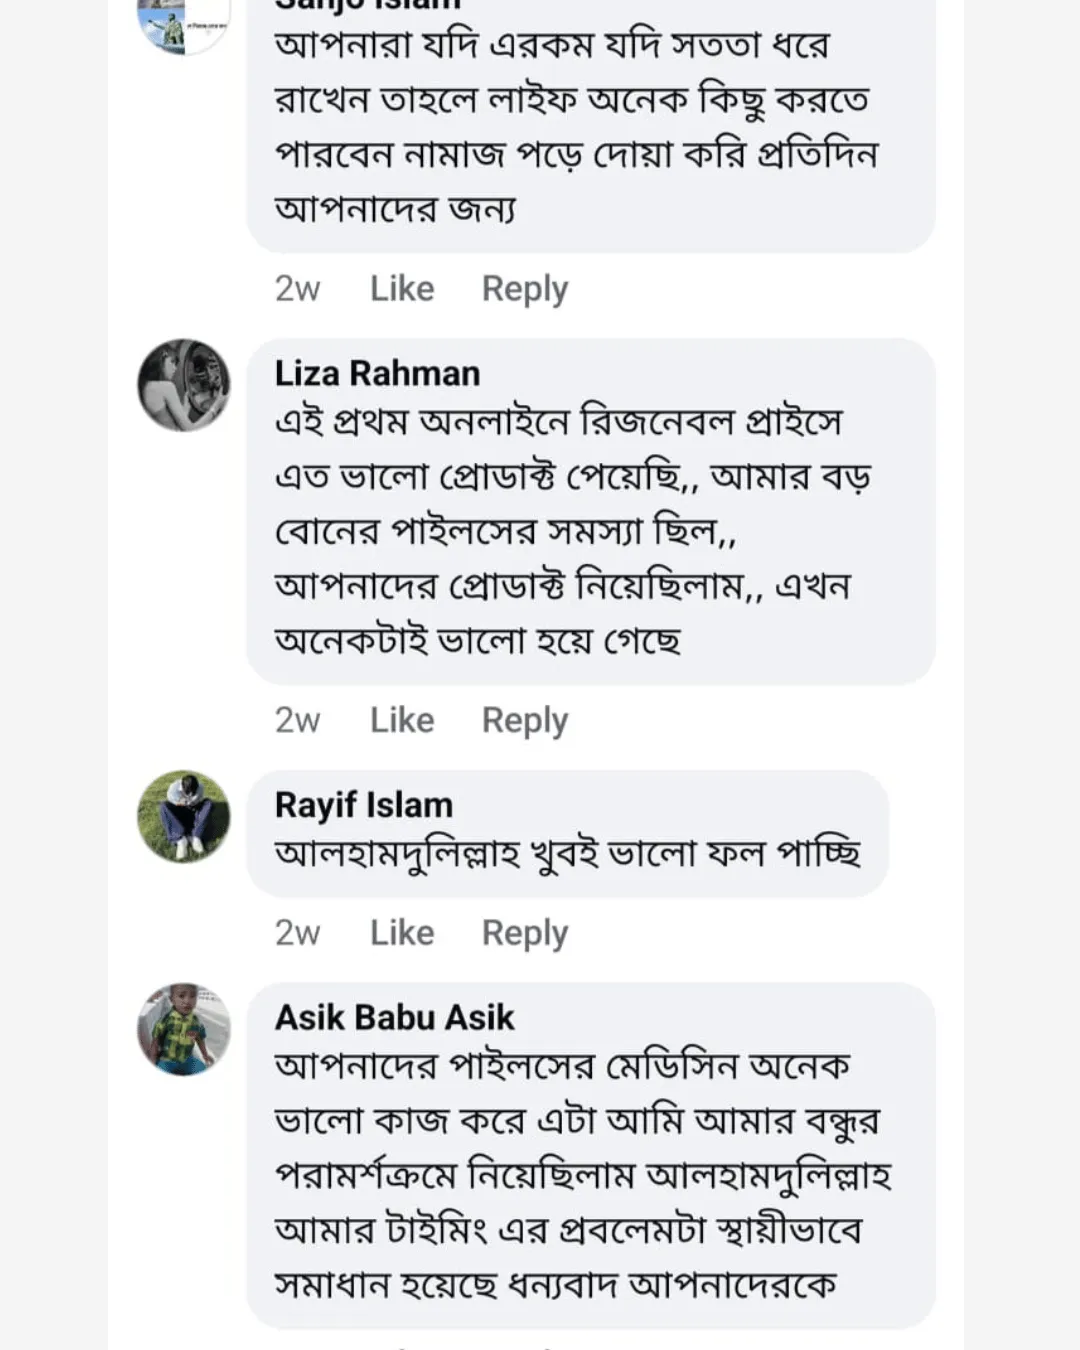1080x1350 pixels.
Task: Open Asik Babu Asik's profile picture
Action: click(184, 1029)
